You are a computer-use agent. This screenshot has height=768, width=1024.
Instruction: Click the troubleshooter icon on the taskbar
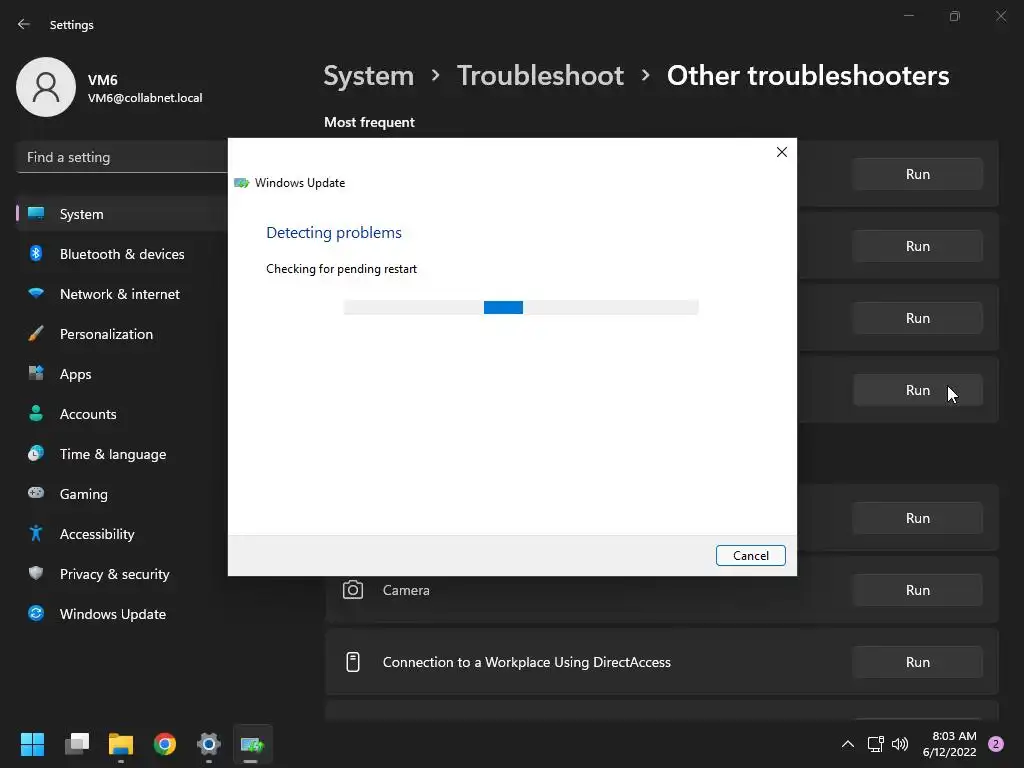252,744
